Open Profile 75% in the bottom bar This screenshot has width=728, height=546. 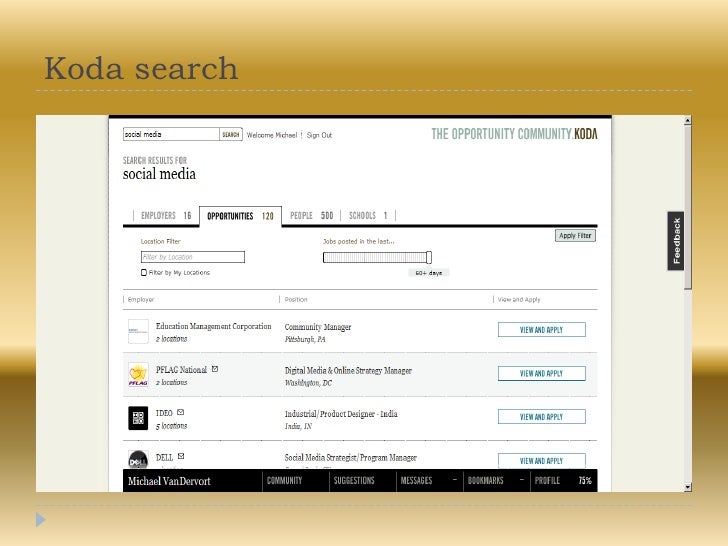(563, 481)
